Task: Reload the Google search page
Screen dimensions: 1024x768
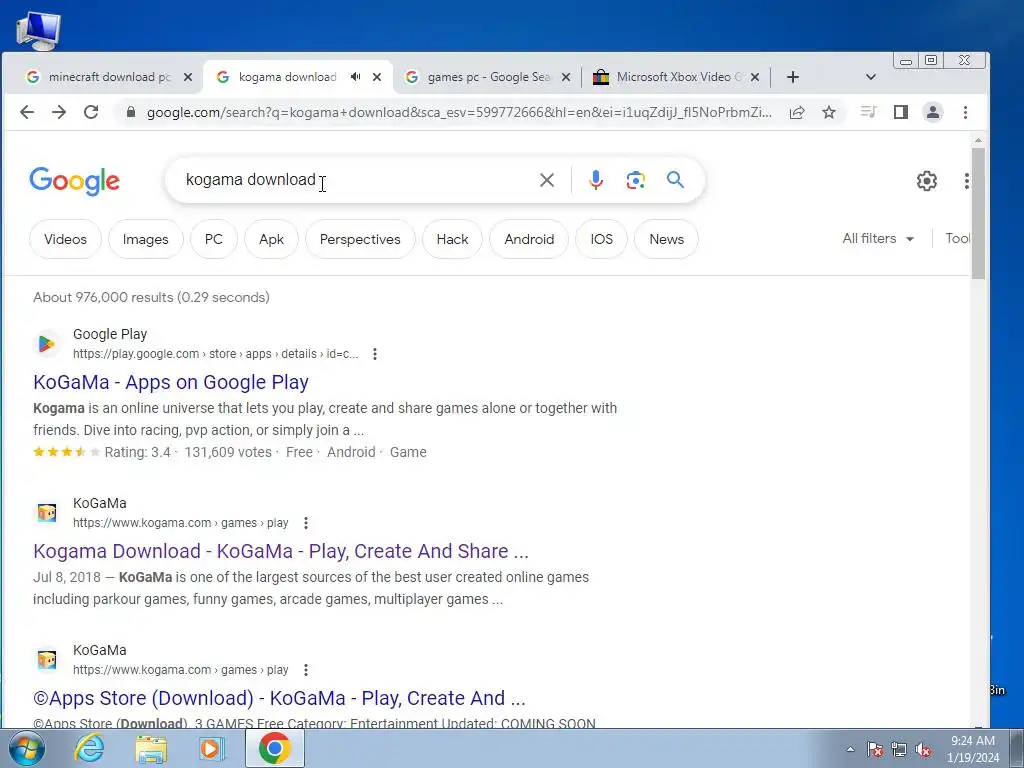Action: coord(91,112)
